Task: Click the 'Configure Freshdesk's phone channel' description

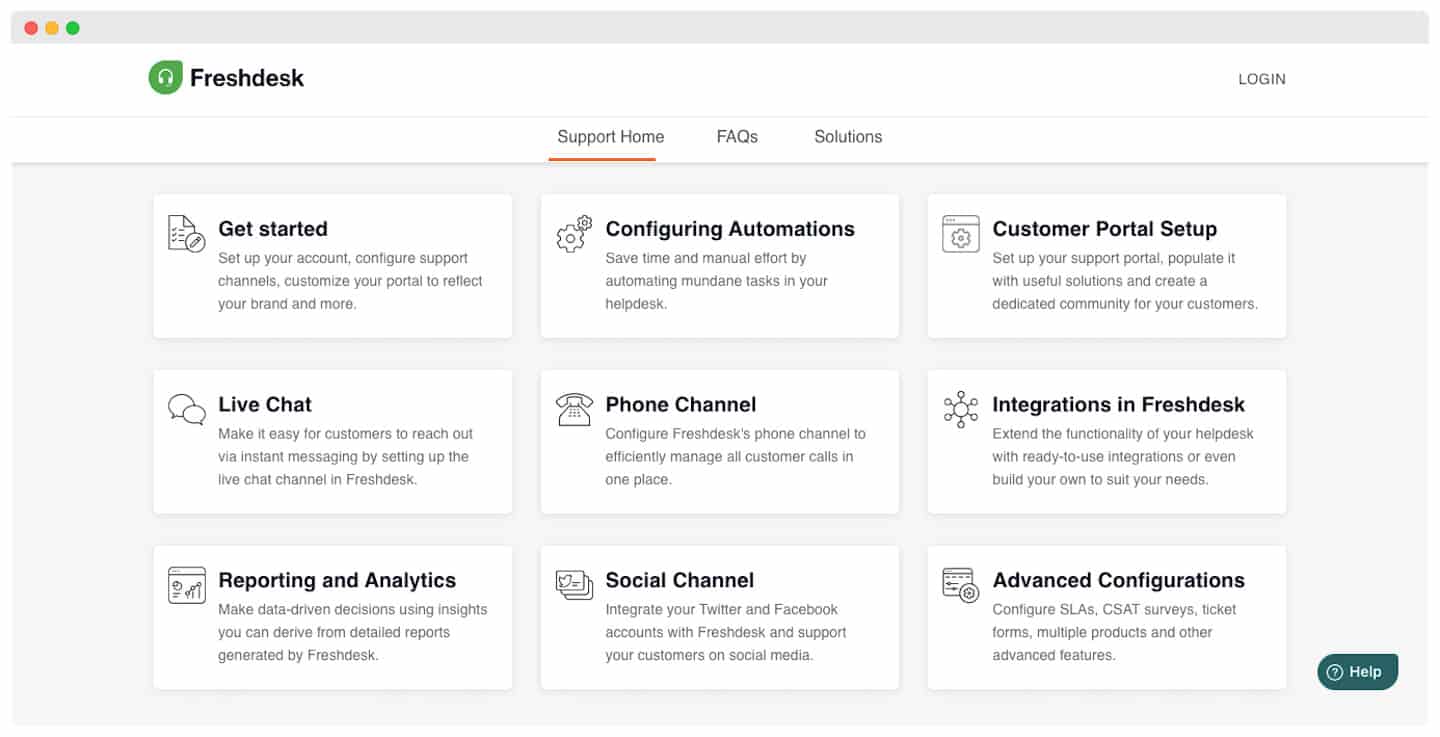Action: (736, 457)
